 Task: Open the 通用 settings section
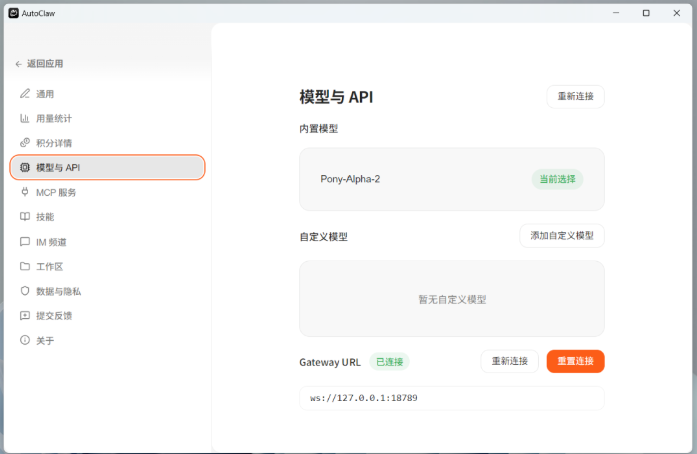click(107, 94)
